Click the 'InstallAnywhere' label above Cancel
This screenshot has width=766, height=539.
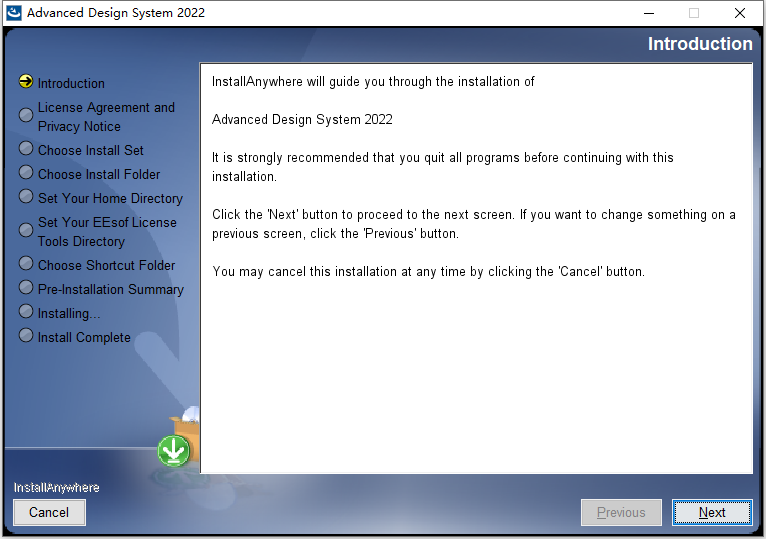pos(57,487)
